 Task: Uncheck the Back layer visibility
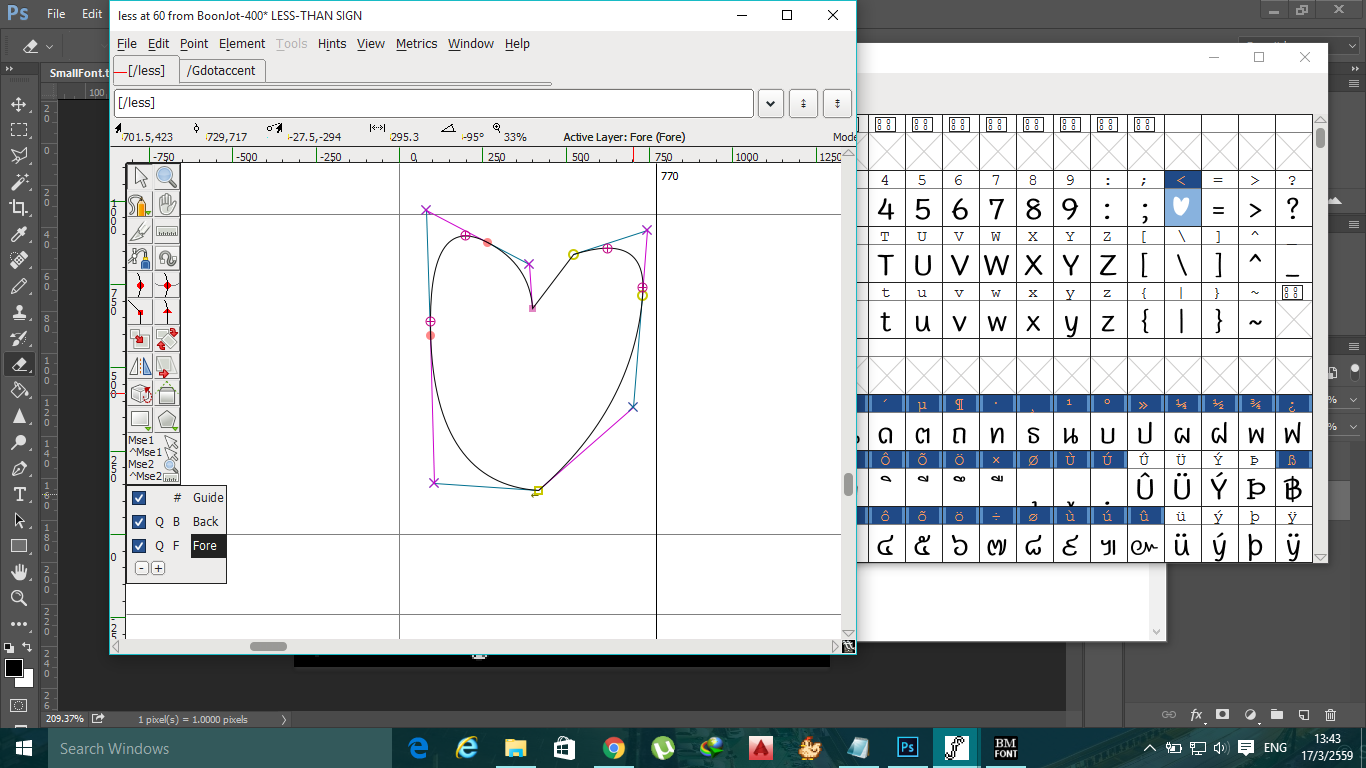(x=140, y=522)
